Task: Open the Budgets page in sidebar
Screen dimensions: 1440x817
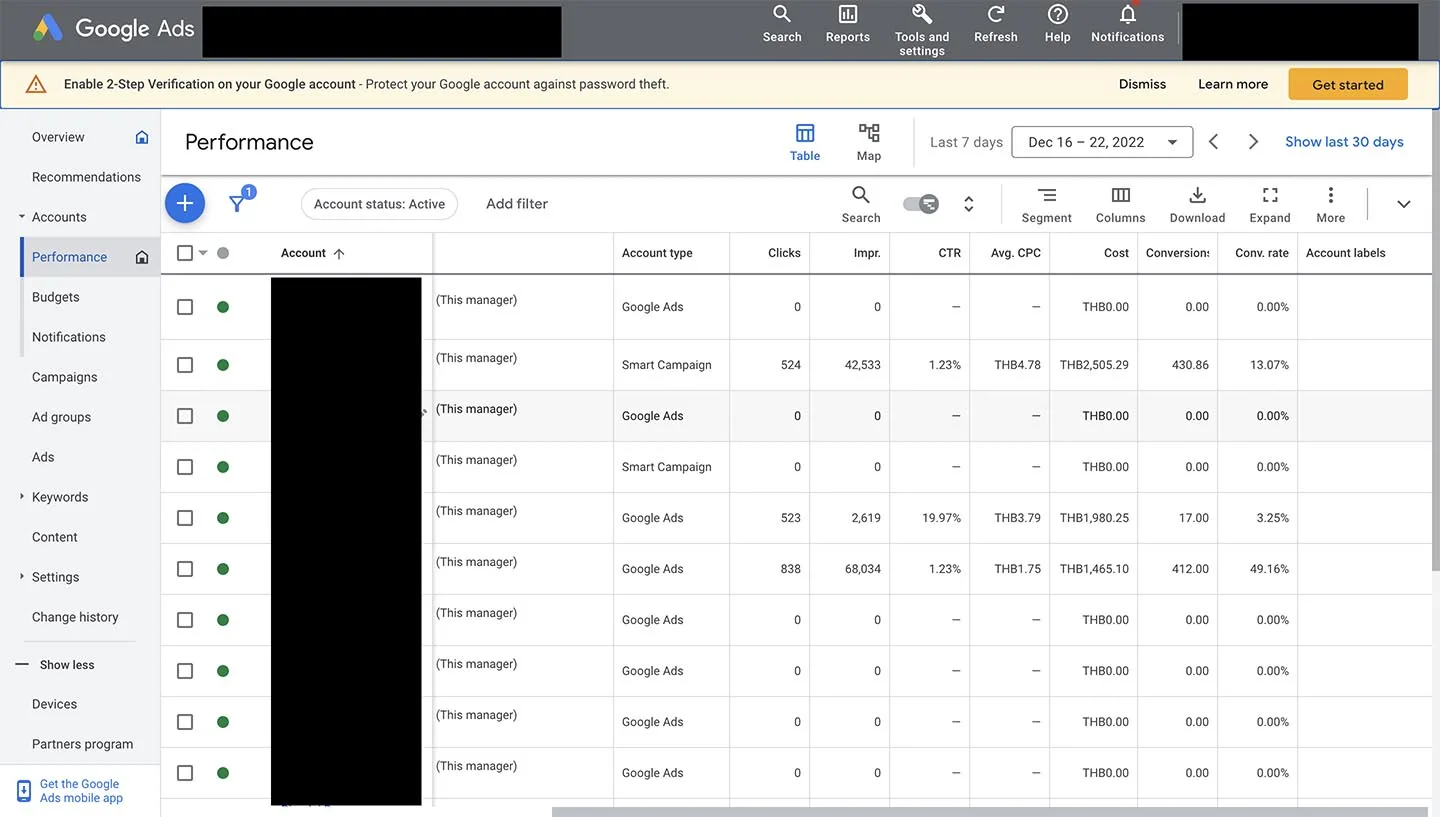Action: click(55, 297)
